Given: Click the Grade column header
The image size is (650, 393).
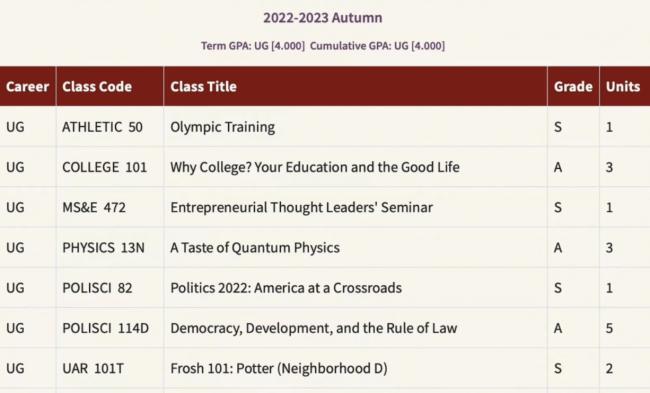Looking at the screenshot, I should [573, 86].
